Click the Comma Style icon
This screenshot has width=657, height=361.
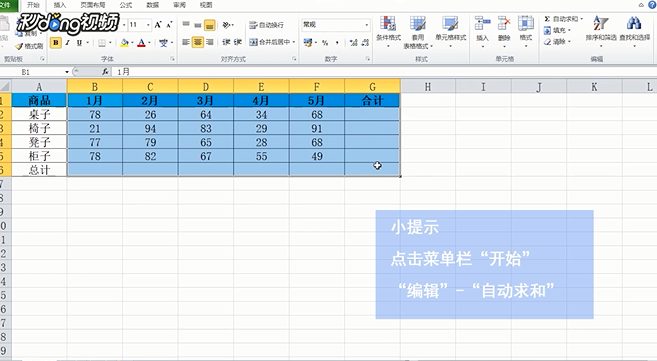[x=337, y=42]
